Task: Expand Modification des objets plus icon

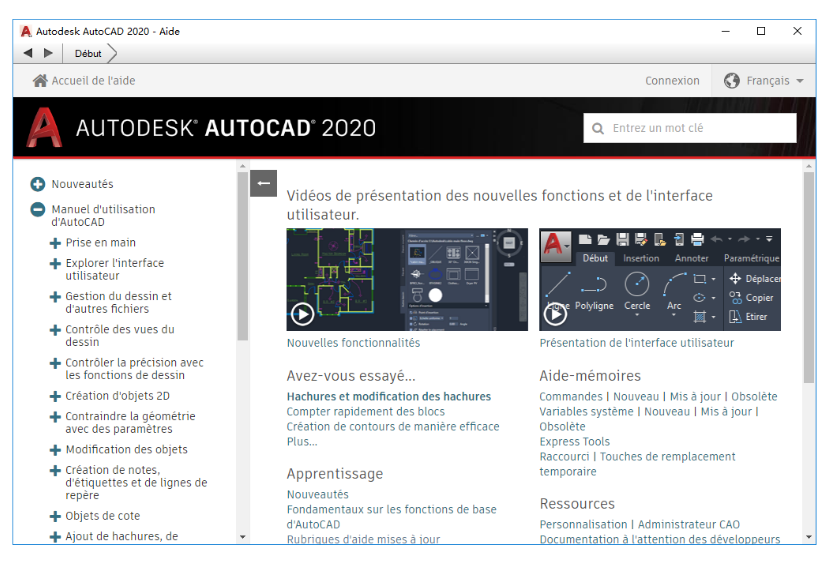Action: (x=55, y=450)
